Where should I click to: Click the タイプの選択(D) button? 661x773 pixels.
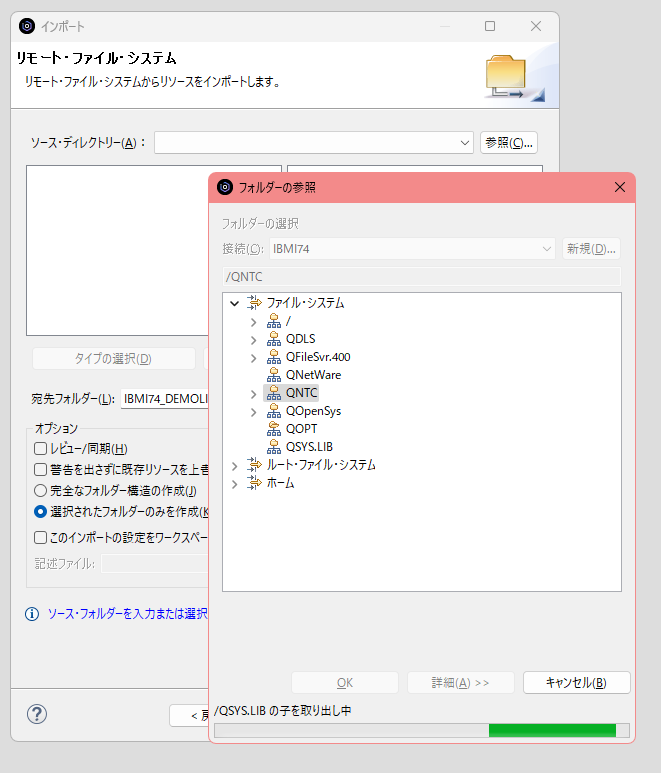(x=113, y=358)
